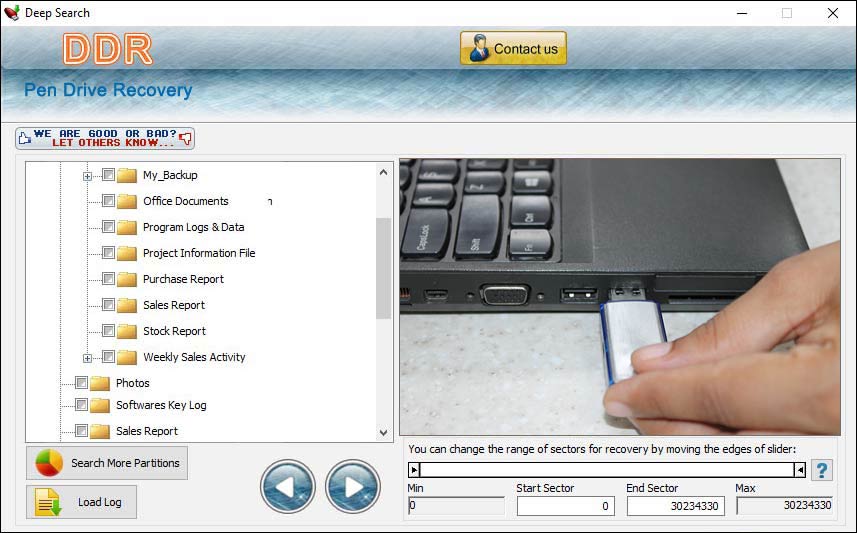Click the Max value field
Viewport: 857px width, 533px height.
pyautogui.click(x=785, y=505)
